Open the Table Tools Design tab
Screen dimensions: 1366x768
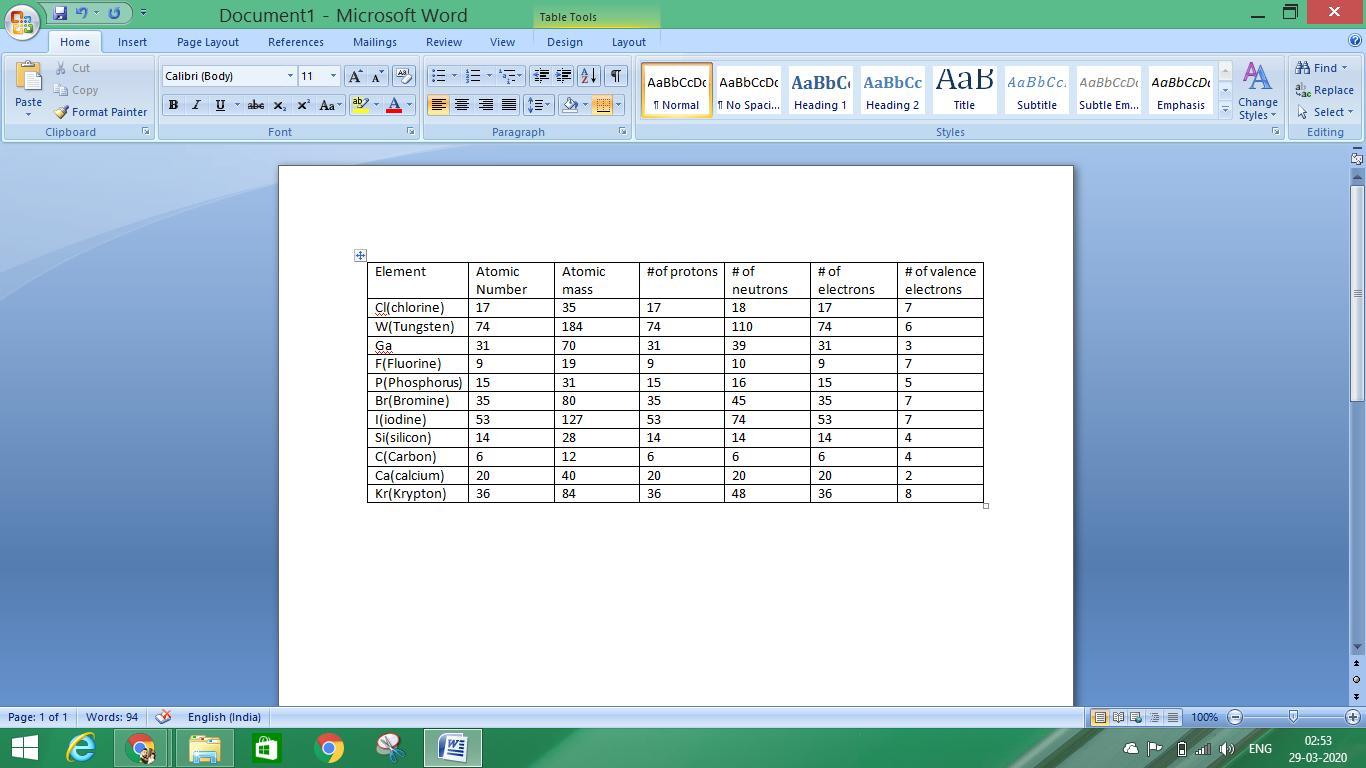click(x=564, y=42)
